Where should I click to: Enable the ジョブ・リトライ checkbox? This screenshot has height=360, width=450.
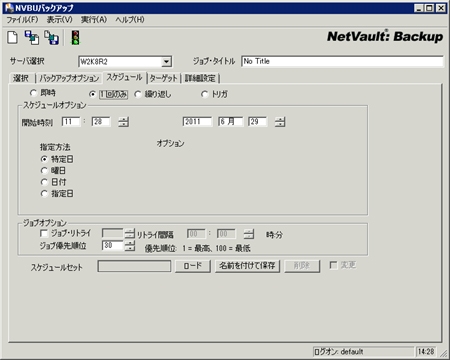[43, 233]
